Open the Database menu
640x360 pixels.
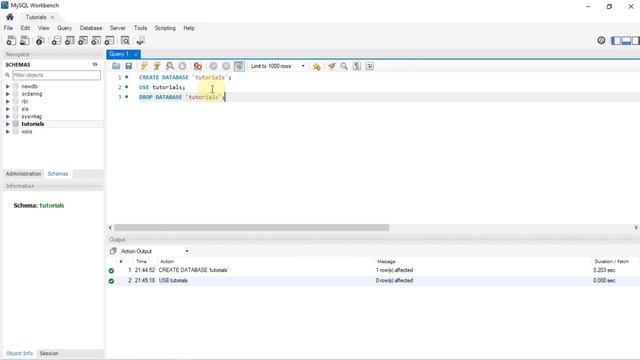click(x=91, y=28)
